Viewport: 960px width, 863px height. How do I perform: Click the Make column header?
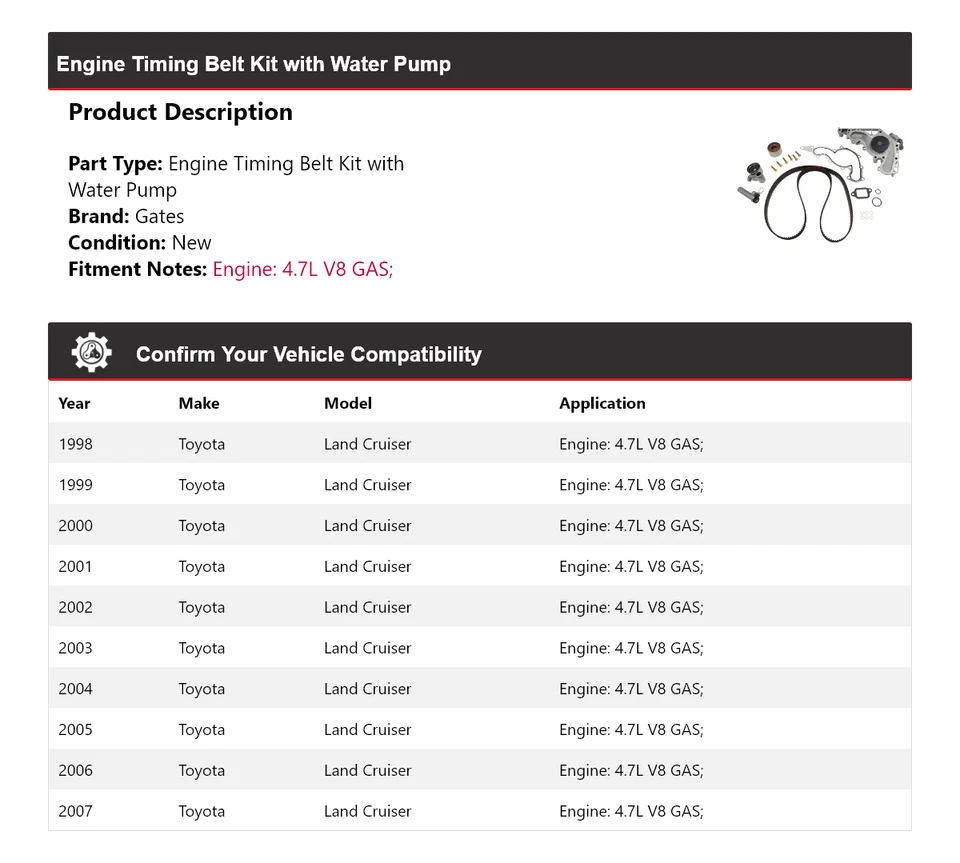199,403
